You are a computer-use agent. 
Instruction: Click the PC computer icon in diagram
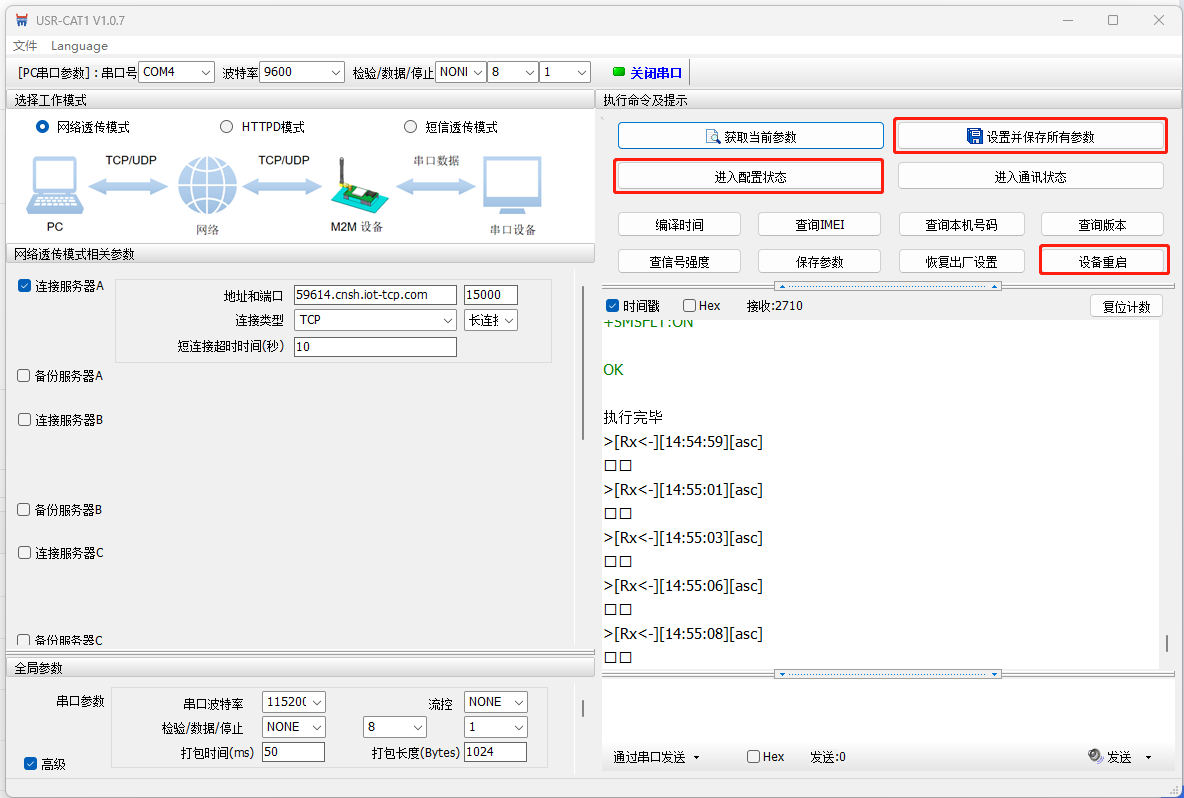coord(54,187)
